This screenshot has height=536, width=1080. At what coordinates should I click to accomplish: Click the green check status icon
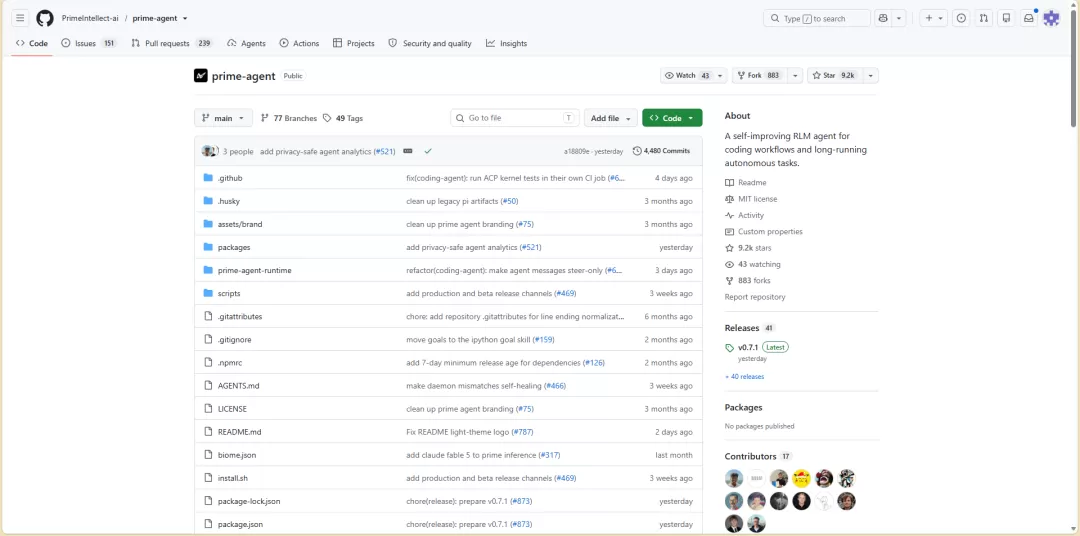tap(428, 151)
